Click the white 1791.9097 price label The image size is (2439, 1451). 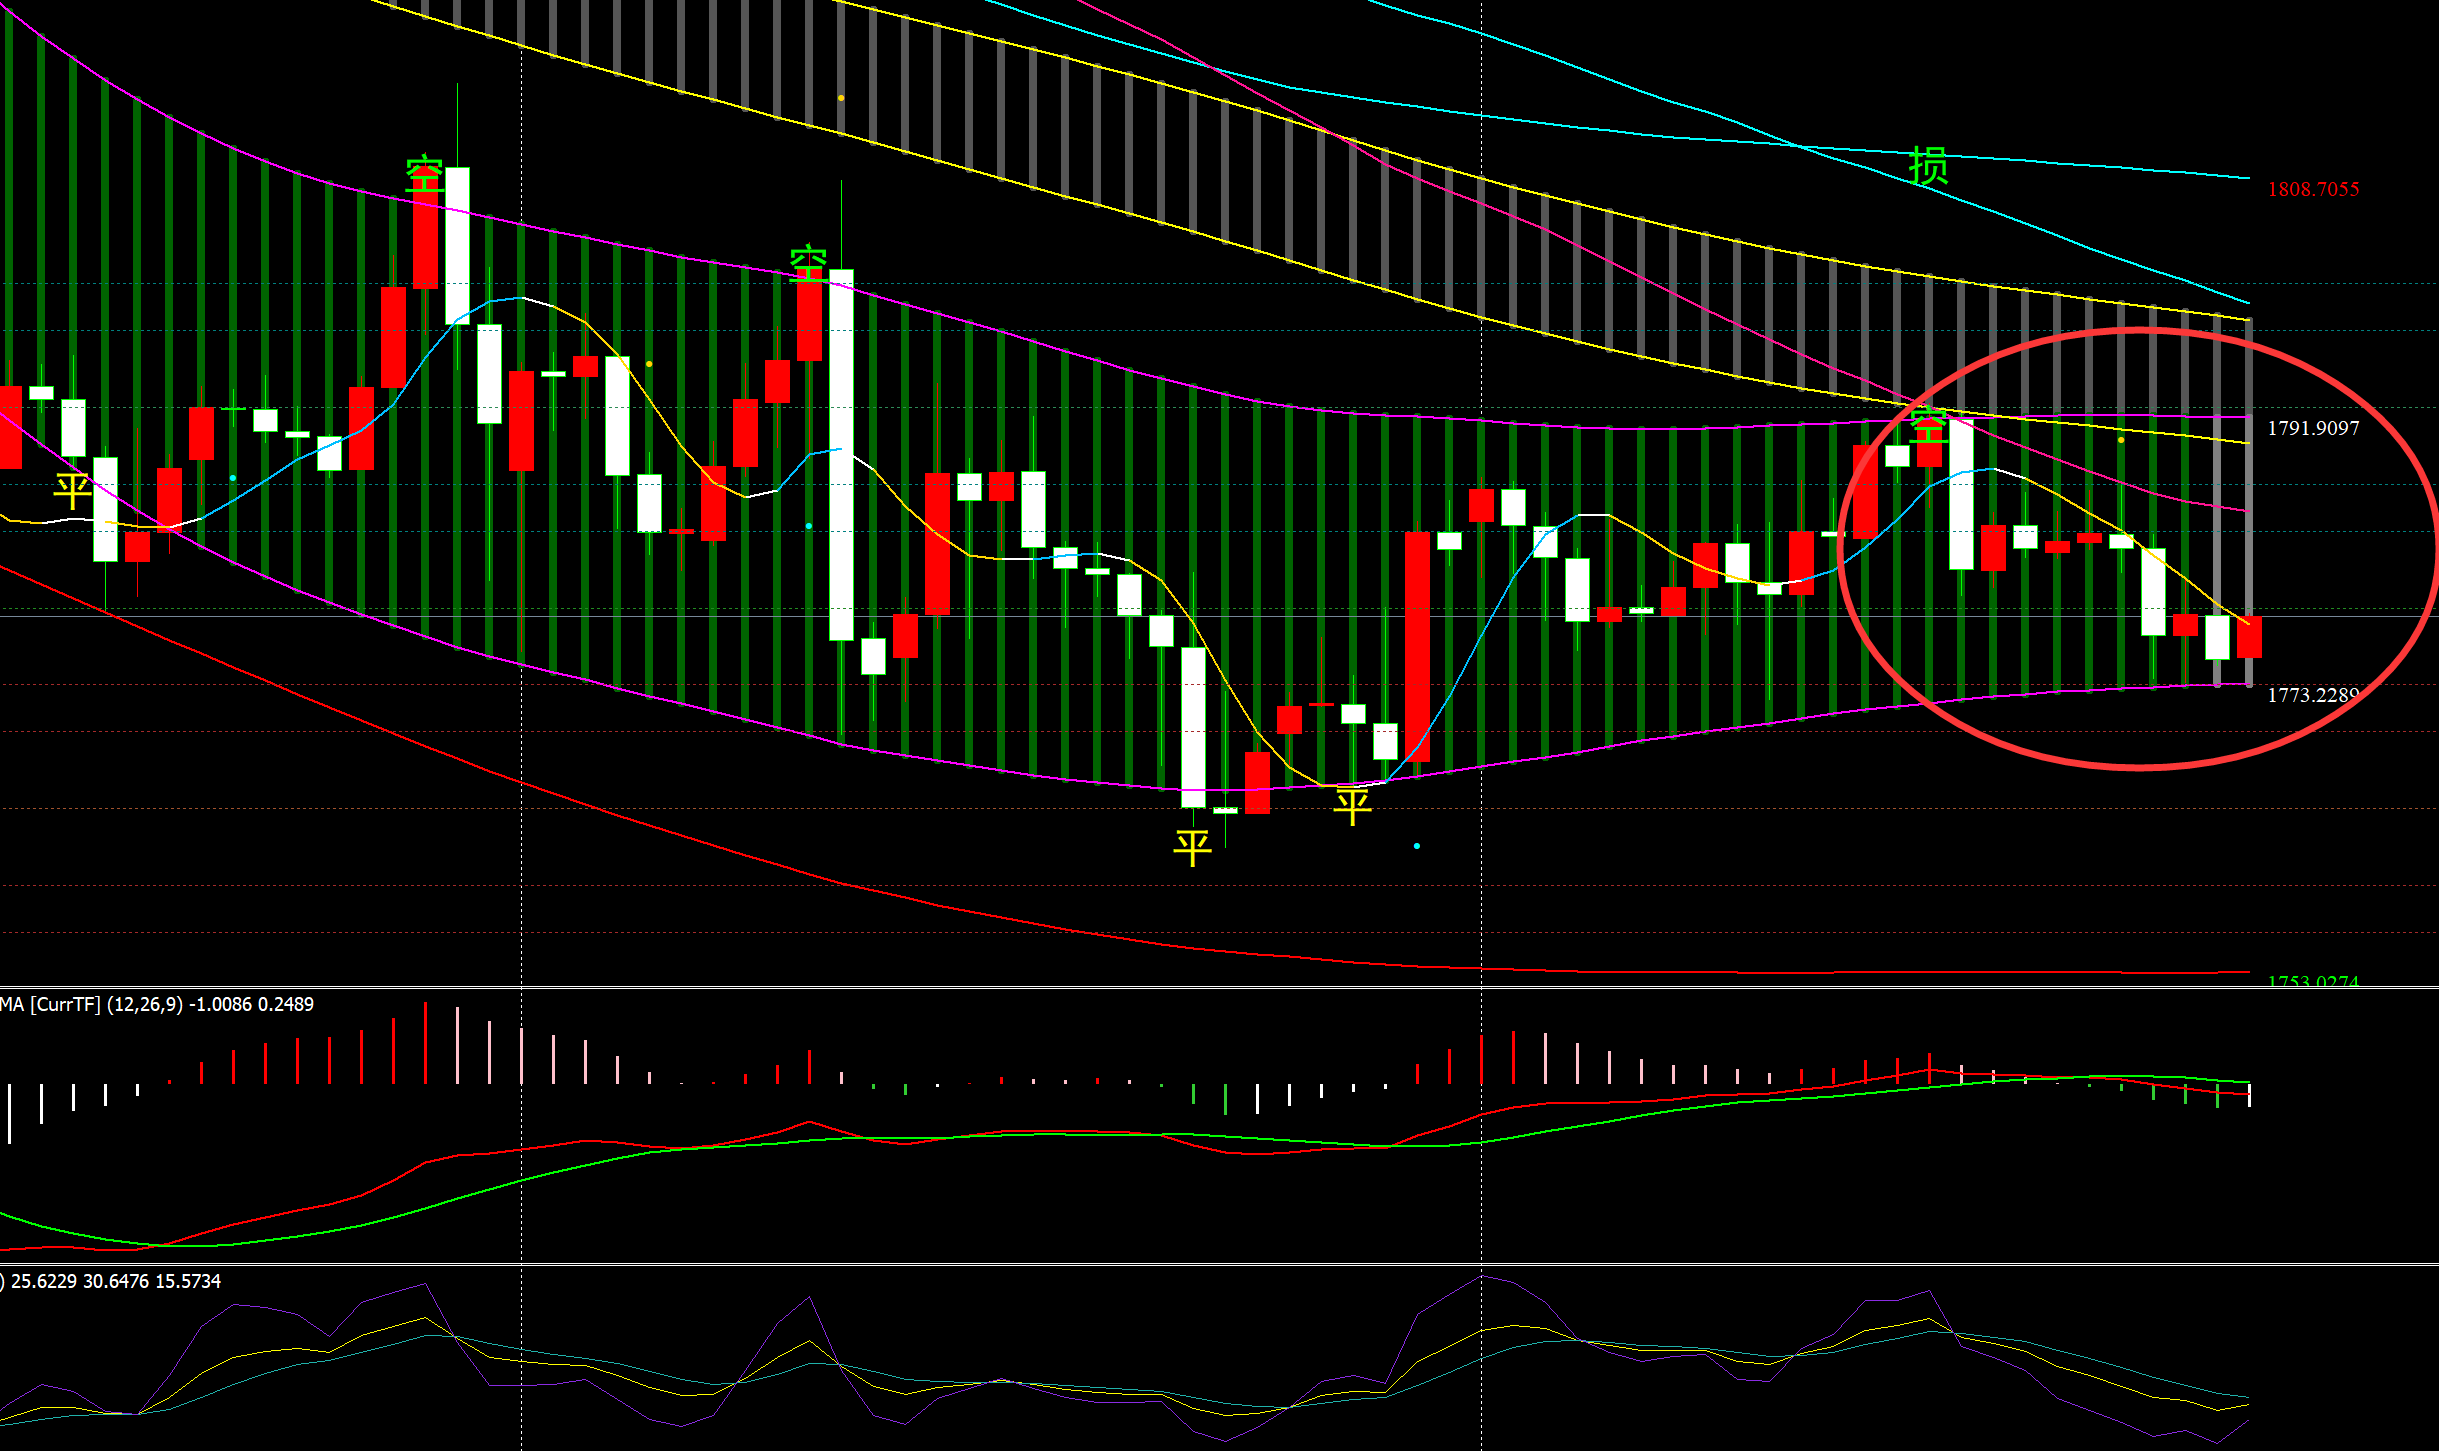pos(2312,428)
